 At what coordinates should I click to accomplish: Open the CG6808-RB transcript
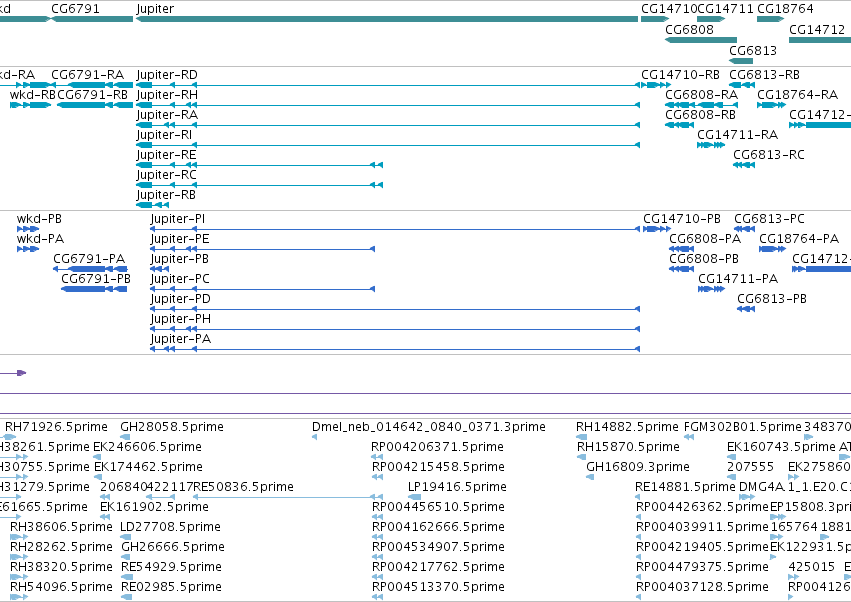[679, 125]
